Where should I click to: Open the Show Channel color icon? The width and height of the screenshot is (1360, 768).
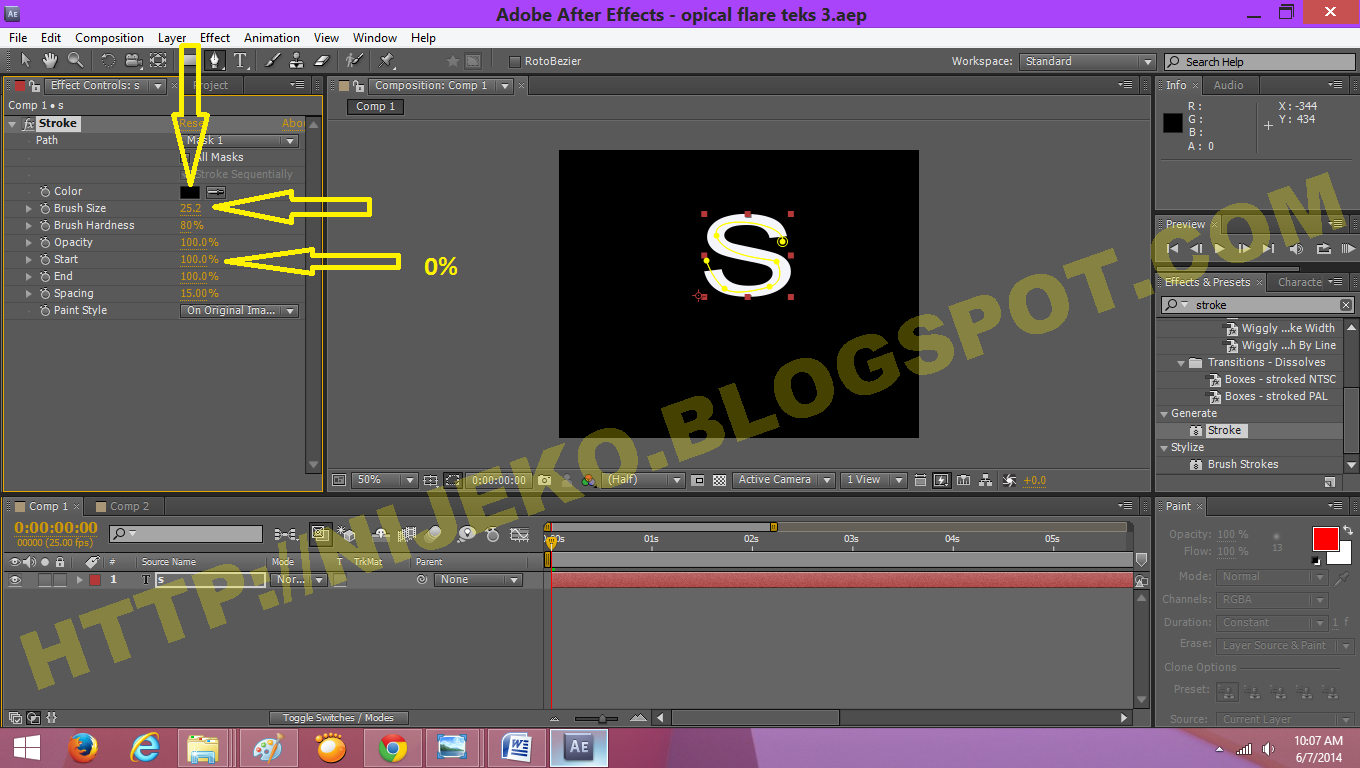(x=589, y=480)
